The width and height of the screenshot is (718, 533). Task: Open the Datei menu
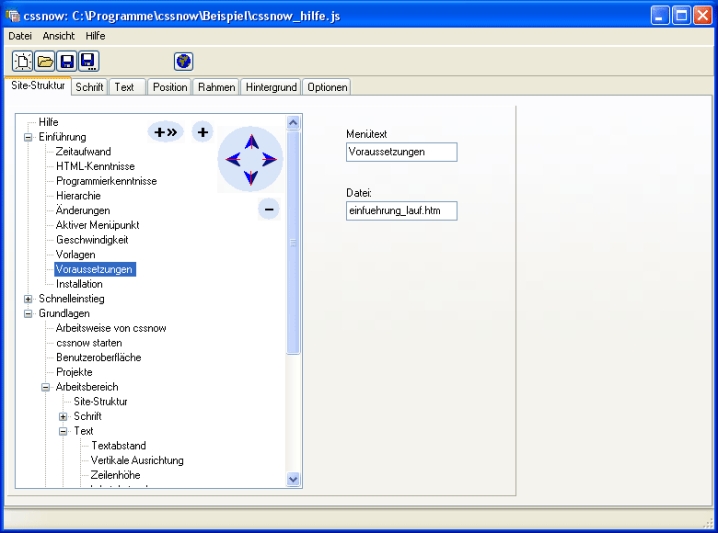20,35
